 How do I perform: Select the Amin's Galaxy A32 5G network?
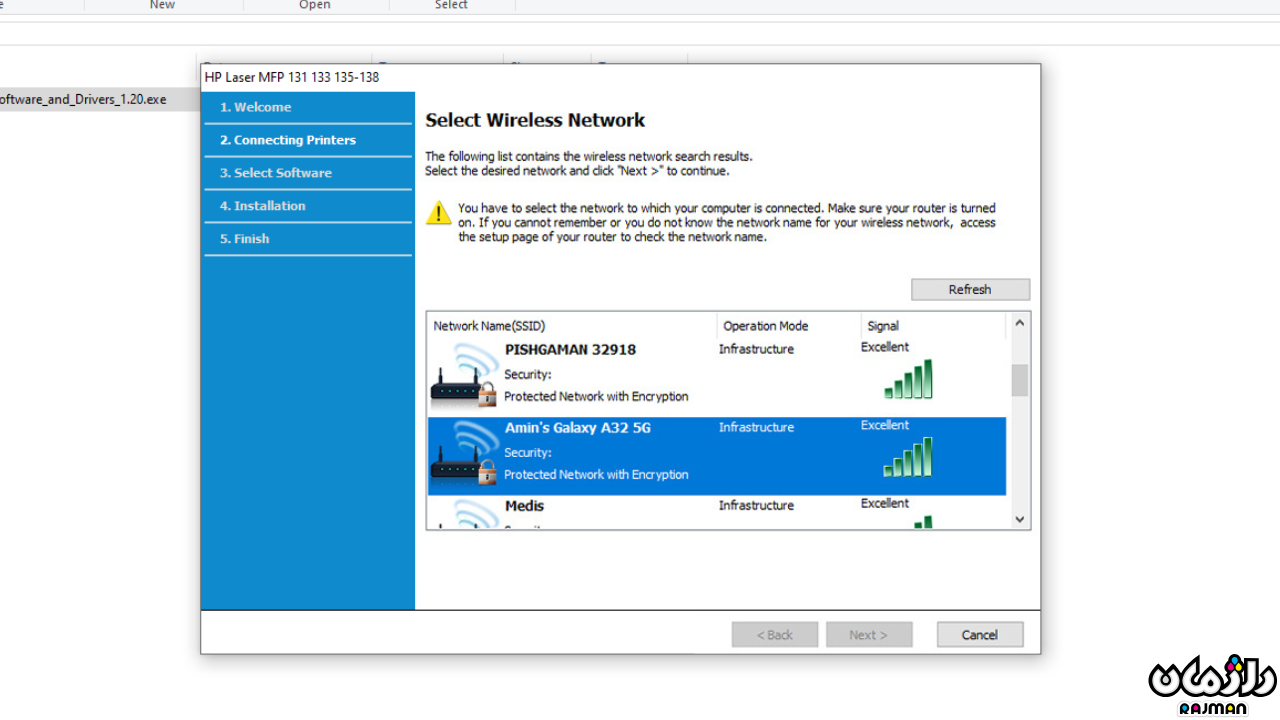[716, 456]
